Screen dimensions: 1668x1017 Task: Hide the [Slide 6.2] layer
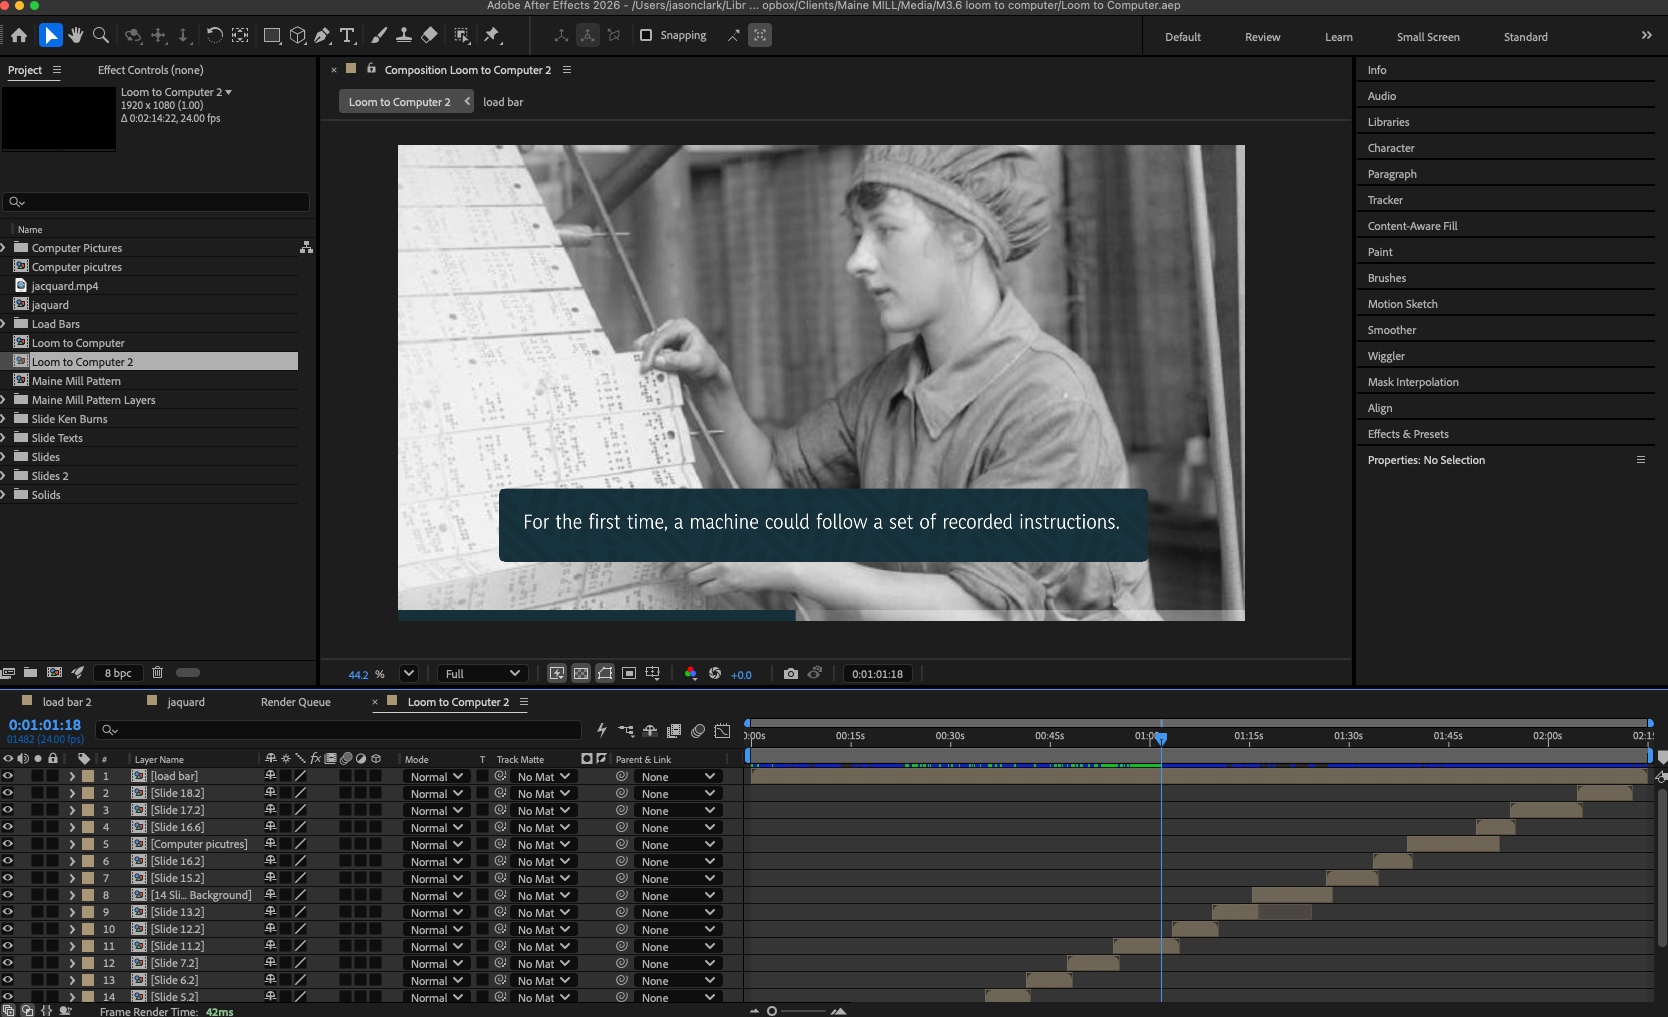[8, 980]
